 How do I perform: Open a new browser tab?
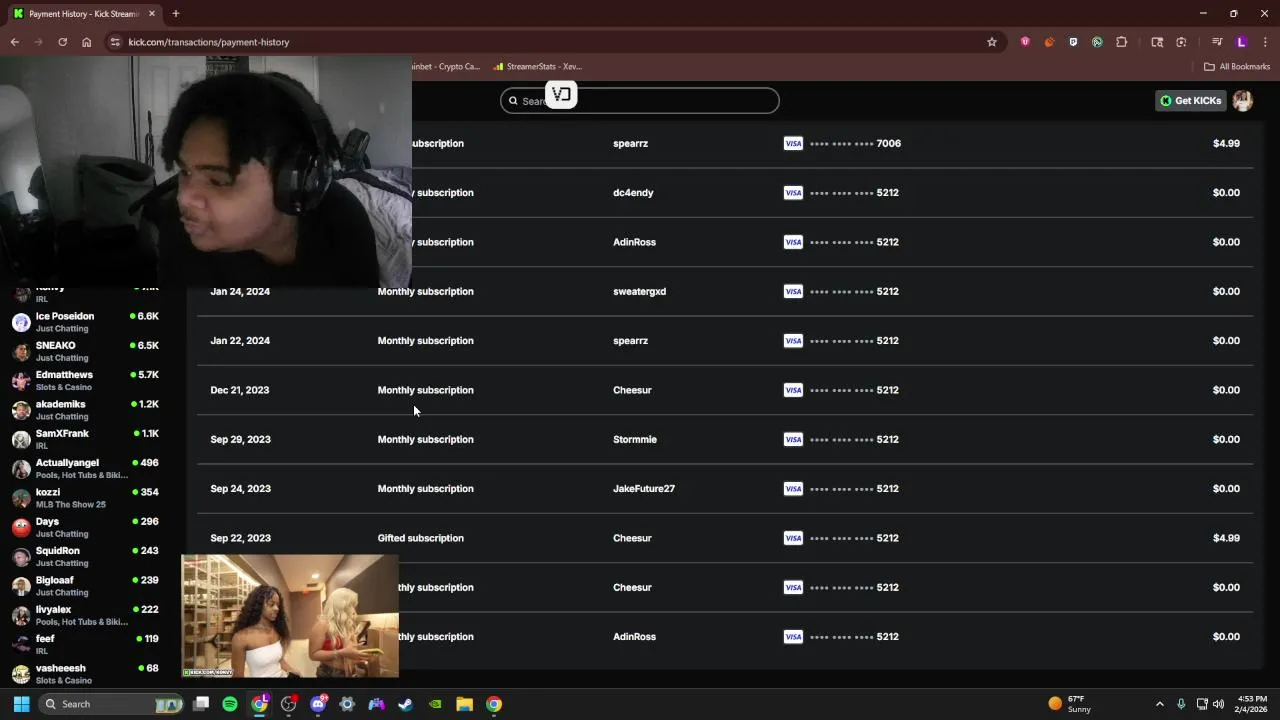coord(176,14)
